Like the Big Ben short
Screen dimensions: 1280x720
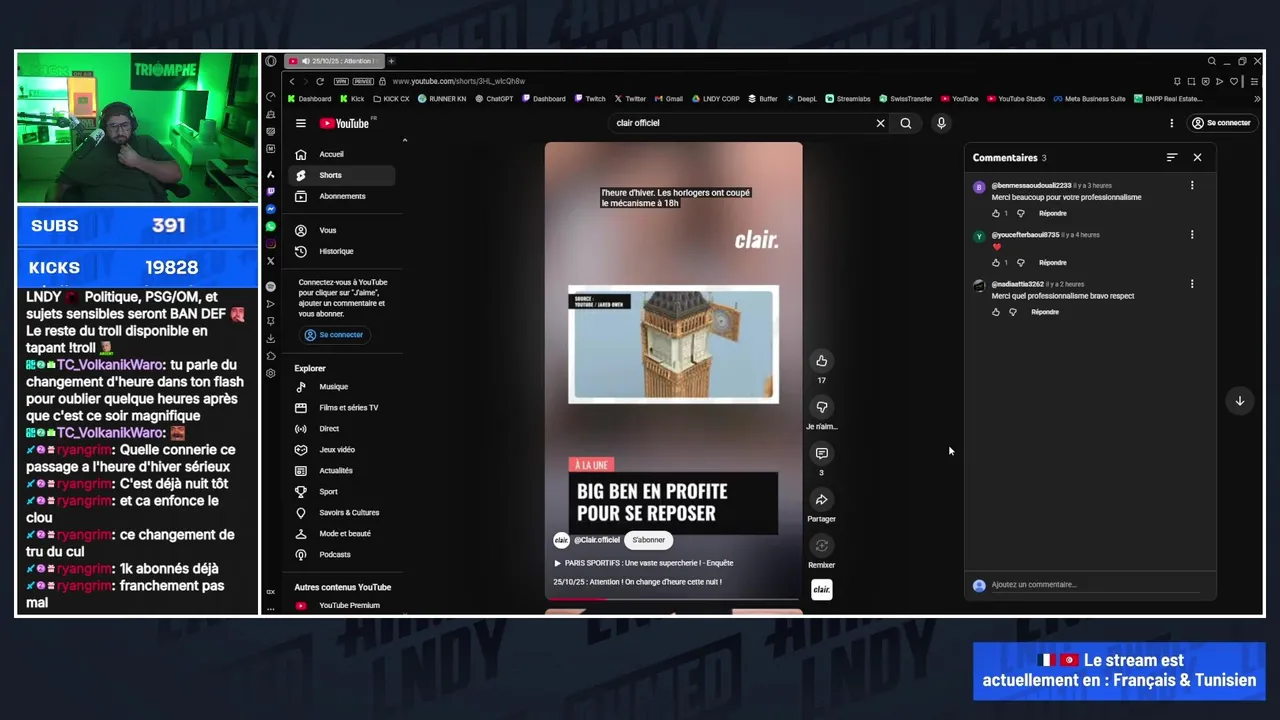pyautogui.click(x=821, y=361)
